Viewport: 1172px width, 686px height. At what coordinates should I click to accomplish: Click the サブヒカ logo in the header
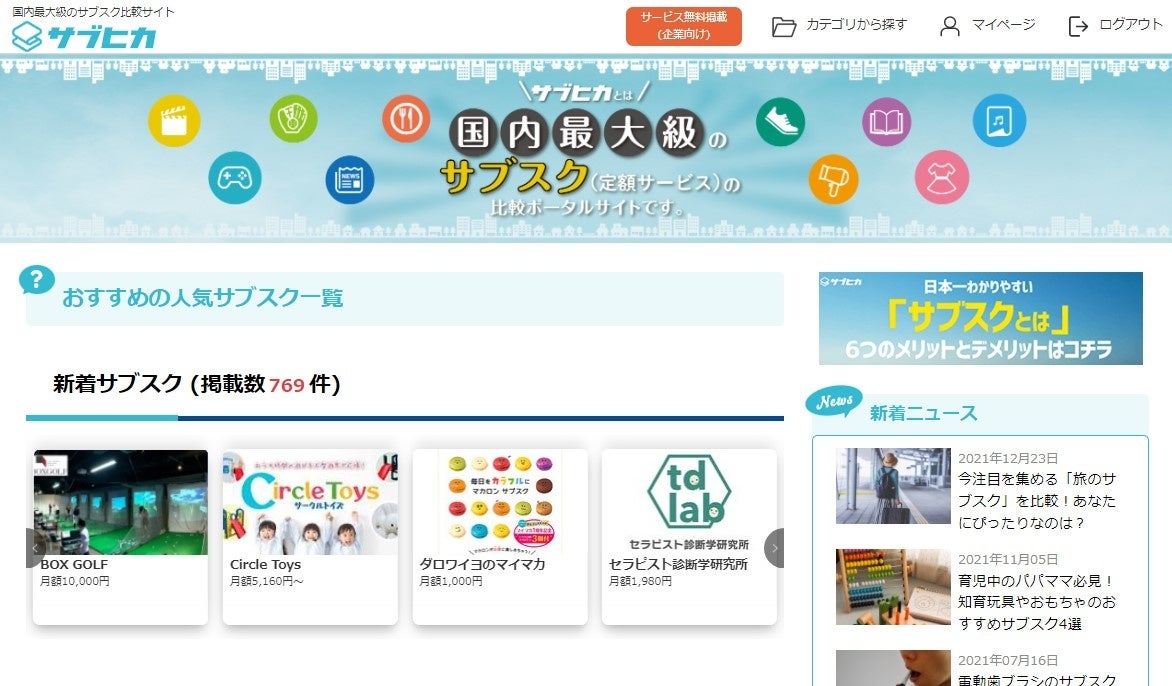point(84,36)
